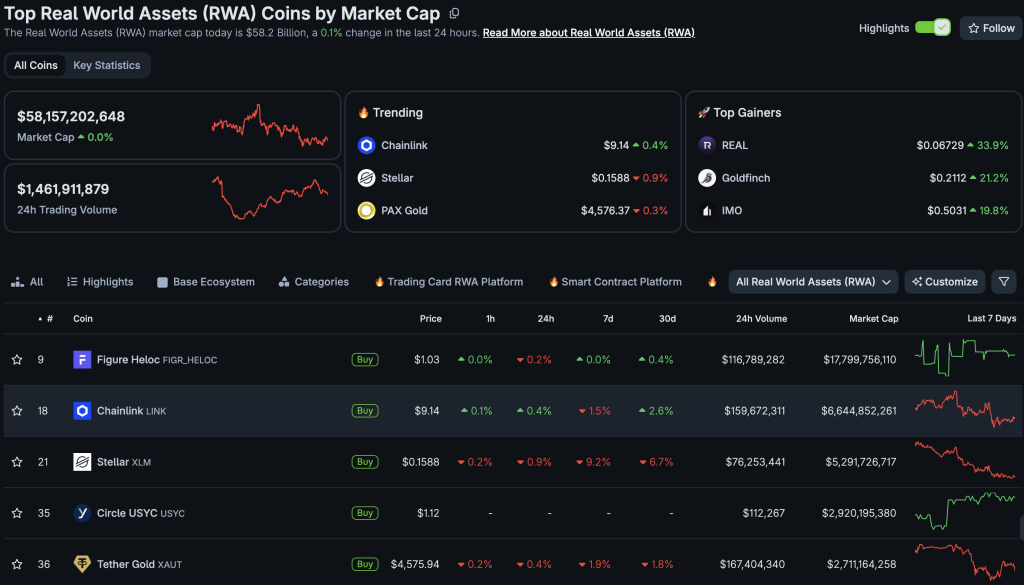1024x585 pixels.
Task: Open Stellar 7-day sparkline chart
Action: coord(965,460)
